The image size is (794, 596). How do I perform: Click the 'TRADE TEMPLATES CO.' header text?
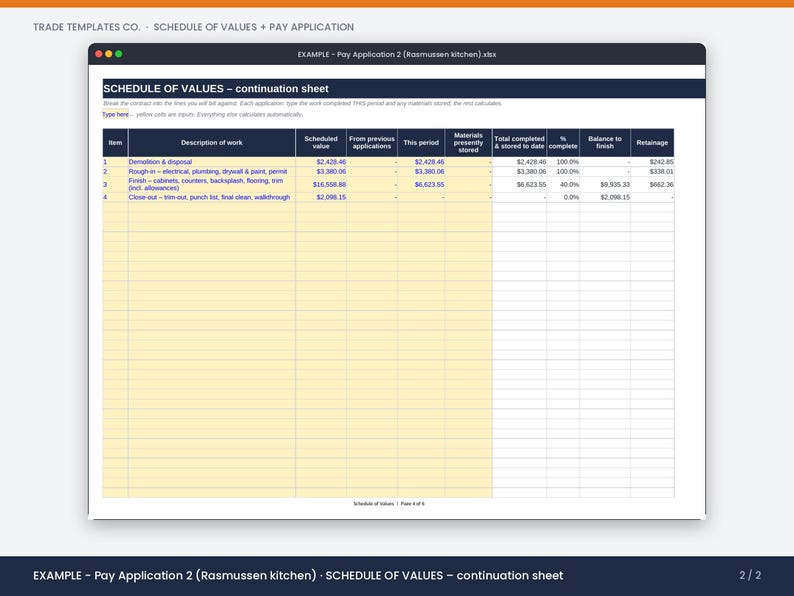[x=87, y=27]
